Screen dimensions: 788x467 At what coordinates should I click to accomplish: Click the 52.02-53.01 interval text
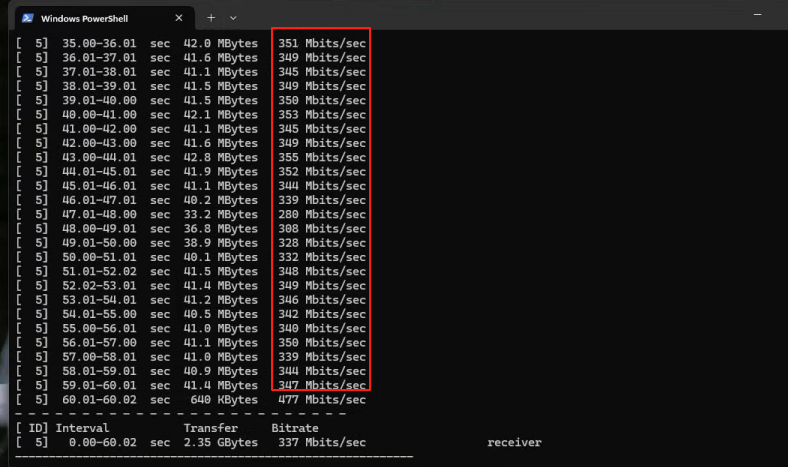(x=99, y=286)
